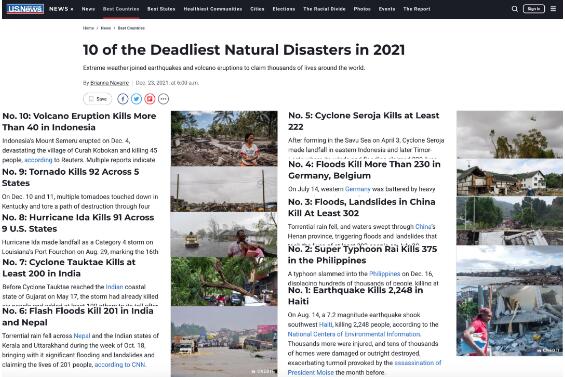565x377 pixels.
Task: Open the Best Countries tab
Action: pyautogui.click(x=121, y=9)
